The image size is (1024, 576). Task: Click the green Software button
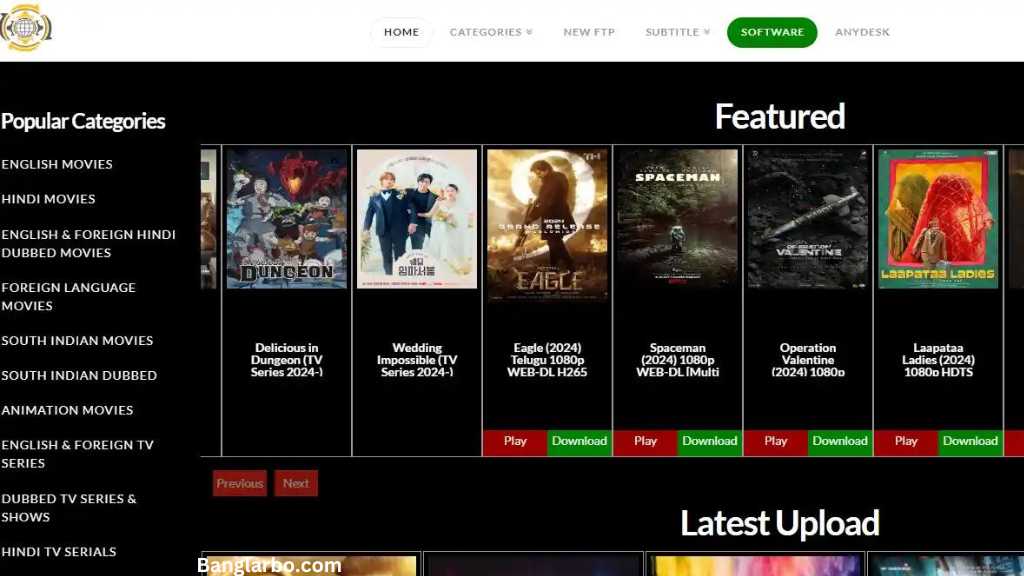coord(772,32)
